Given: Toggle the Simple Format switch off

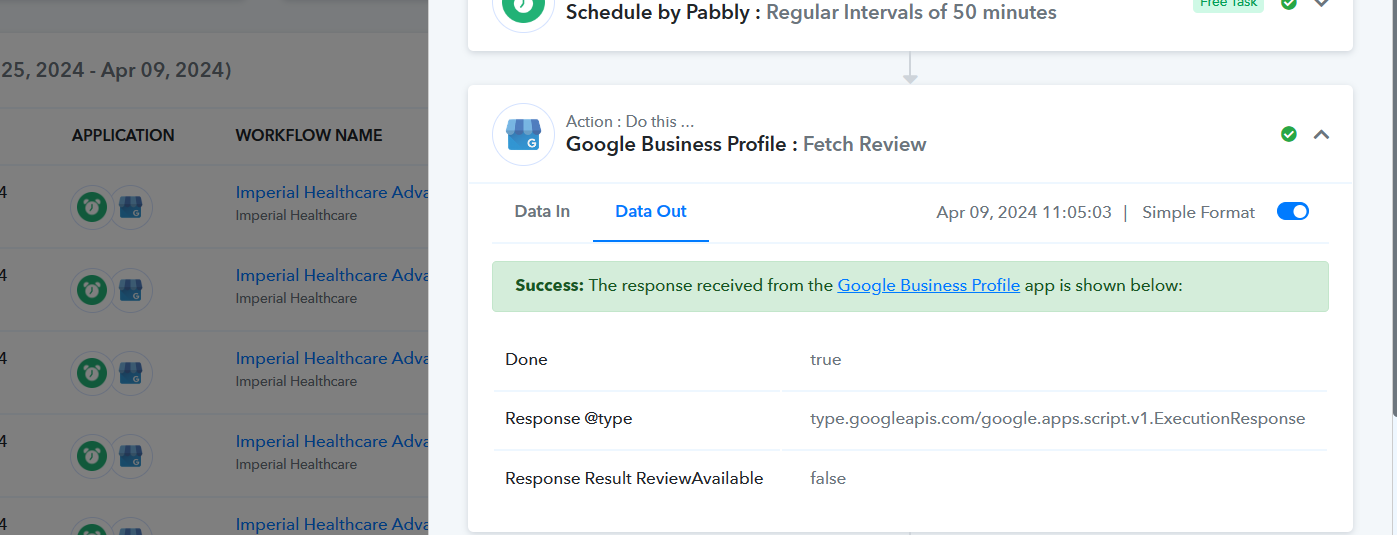Looking at the screenshot, I should click(x=1293, y=211).
